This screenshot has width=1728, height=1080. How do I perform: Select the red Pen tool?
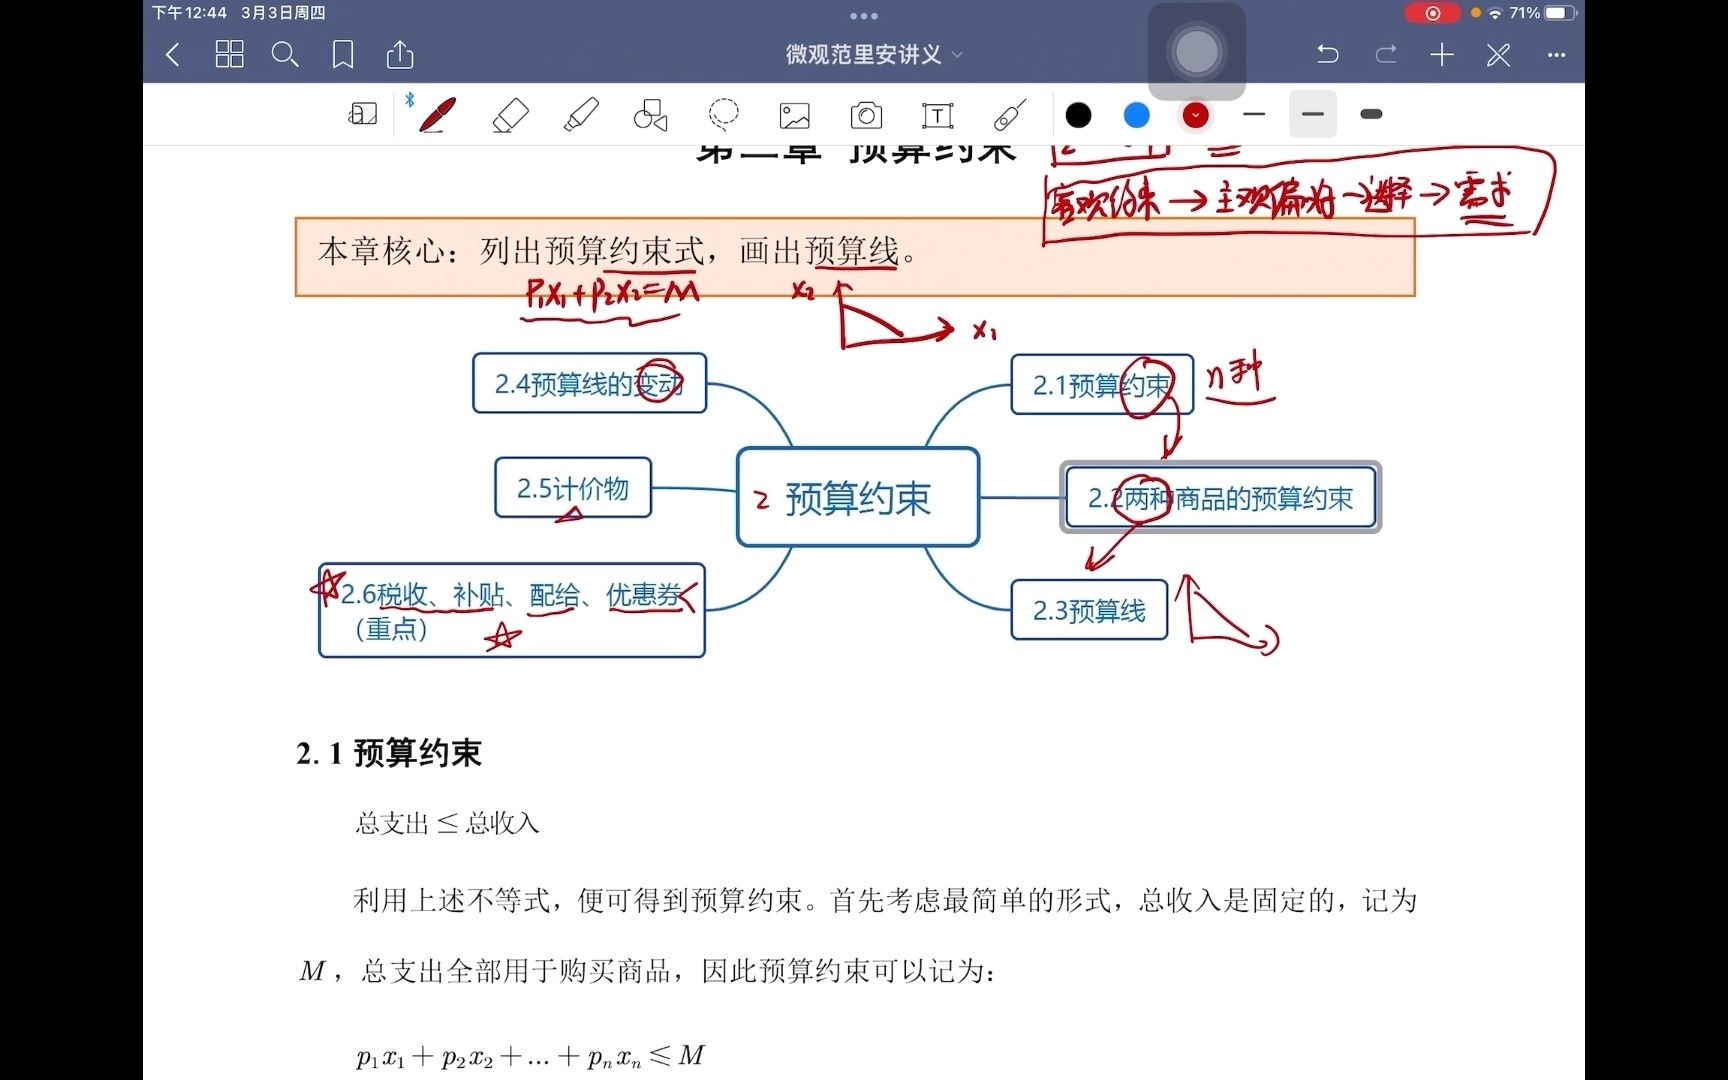pyautogui.click(x=437, y=115)
